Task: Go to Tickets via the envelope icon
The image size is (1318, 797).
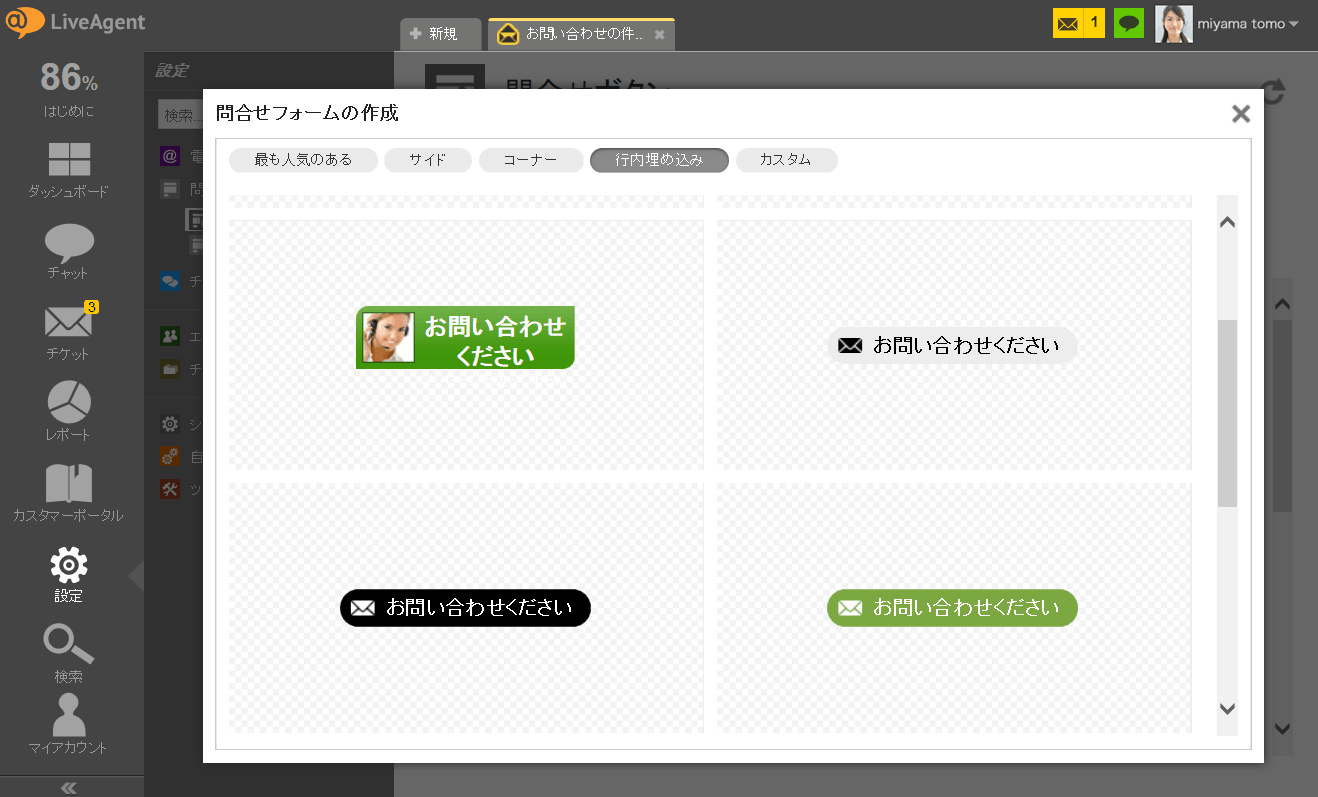Action: 69,322
